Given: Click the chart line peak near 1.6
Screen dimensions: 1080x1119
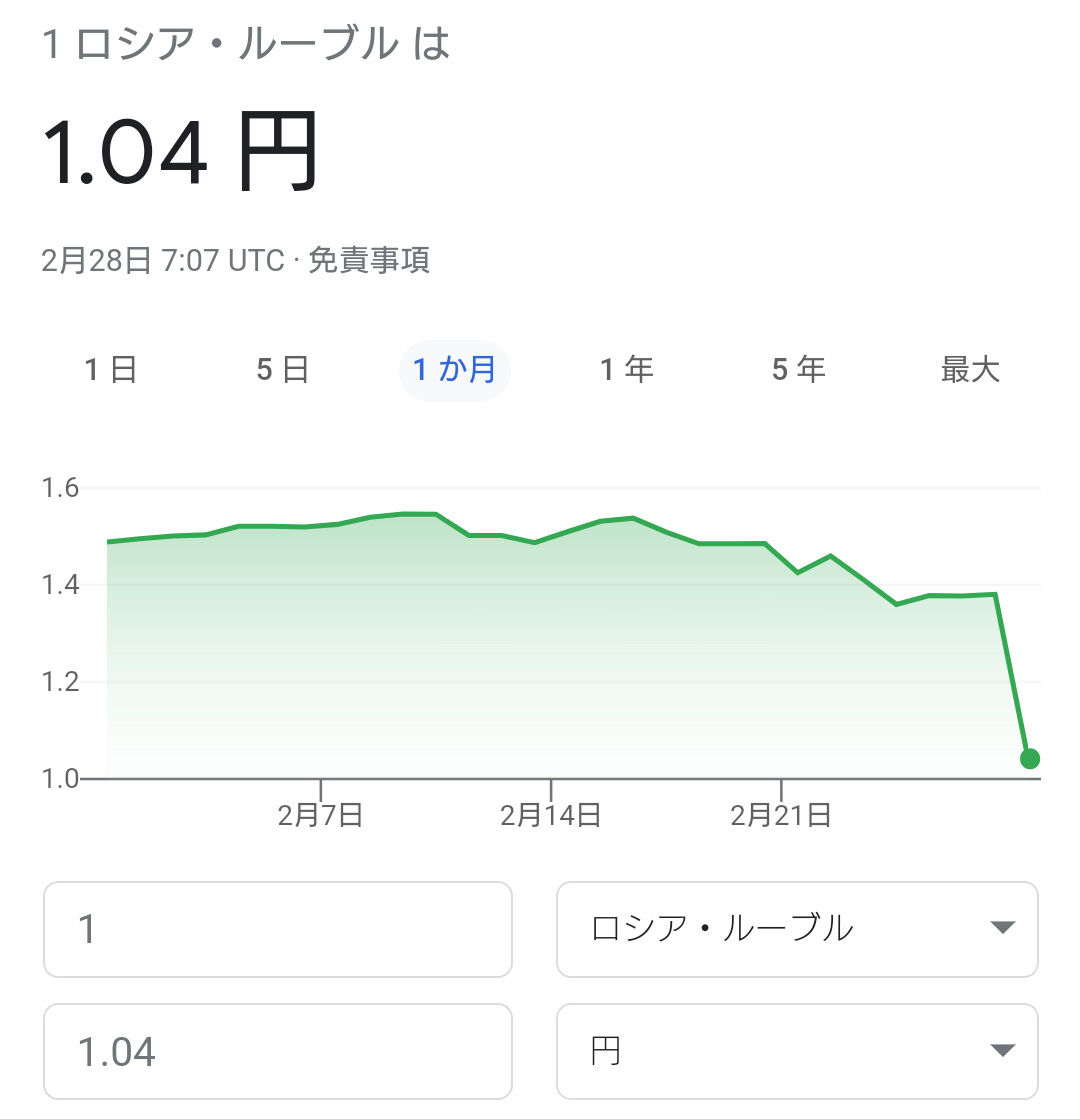Looking at the screenshot, I should pyautogui.click(x=420, y=513).
